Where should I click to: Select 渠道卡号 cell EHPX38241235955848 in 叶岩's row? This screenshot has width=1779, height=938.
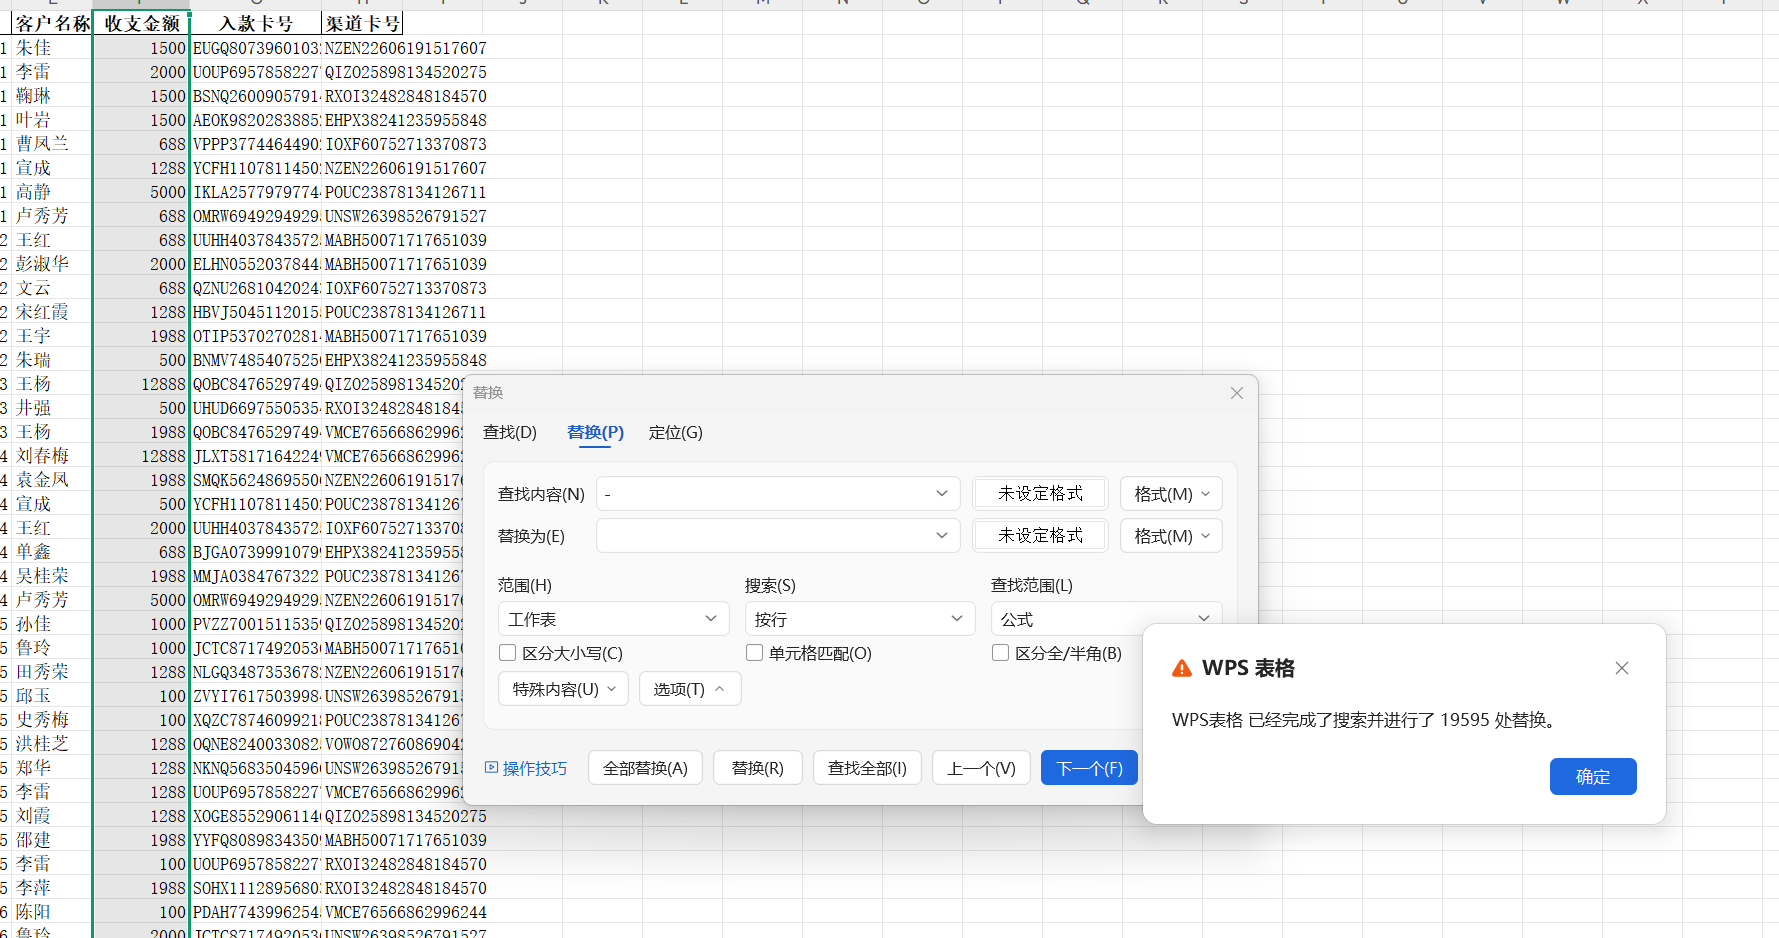[406, 120]
